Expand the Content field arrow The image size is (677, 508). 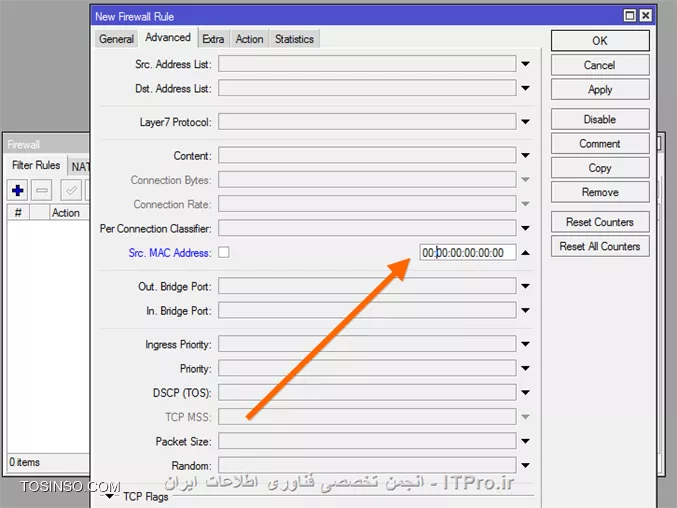(525, 155)
